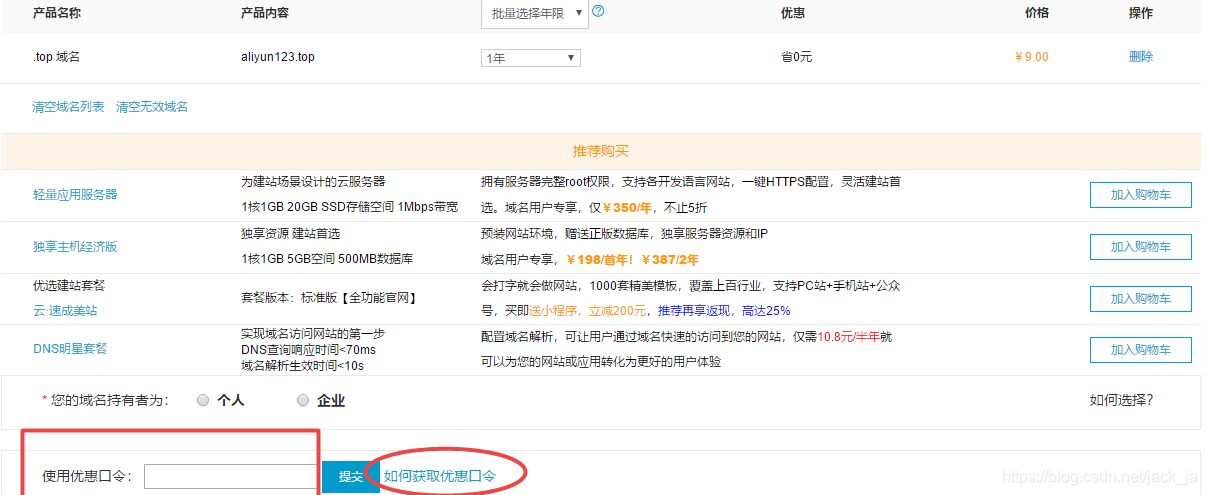This screenshot has height=495, width=1207.
Task: Click the 1核1GB 20GB SSD存储空间 spec text
Action: (318, 207)
